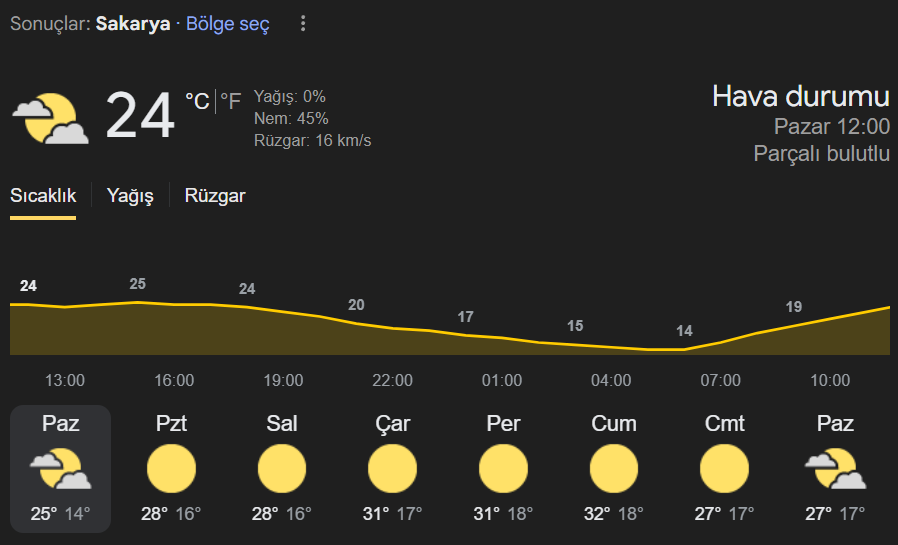898x545 pixels.
Task: Switch temperature unit to °C
Action: pyautogui.click(x=197, y=101)
